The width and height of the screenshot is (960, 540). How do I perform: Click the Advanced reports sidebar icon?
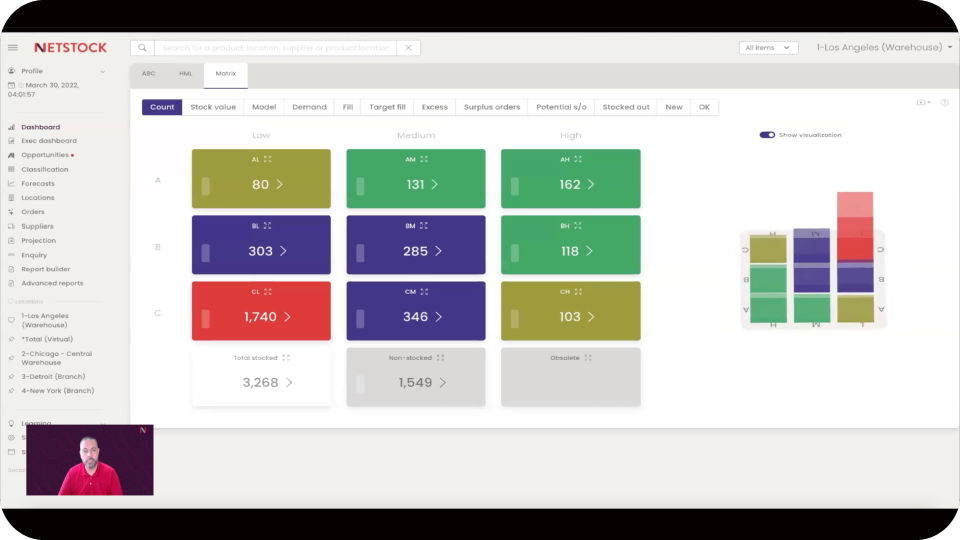pyautogui.click(x=11, y=283)
